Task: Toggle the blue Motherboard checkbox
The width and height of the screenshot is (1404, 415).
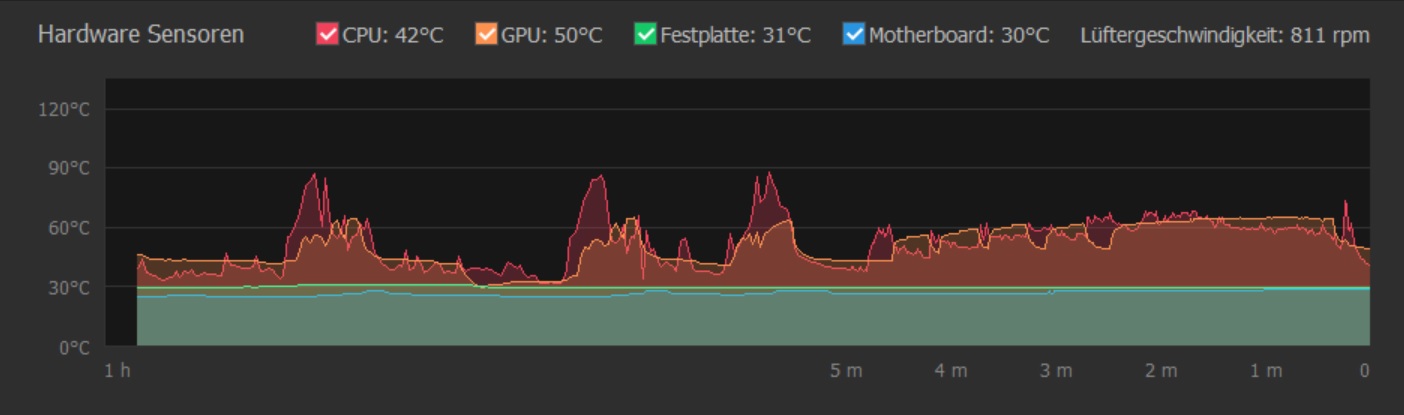Action: [853, 35]
